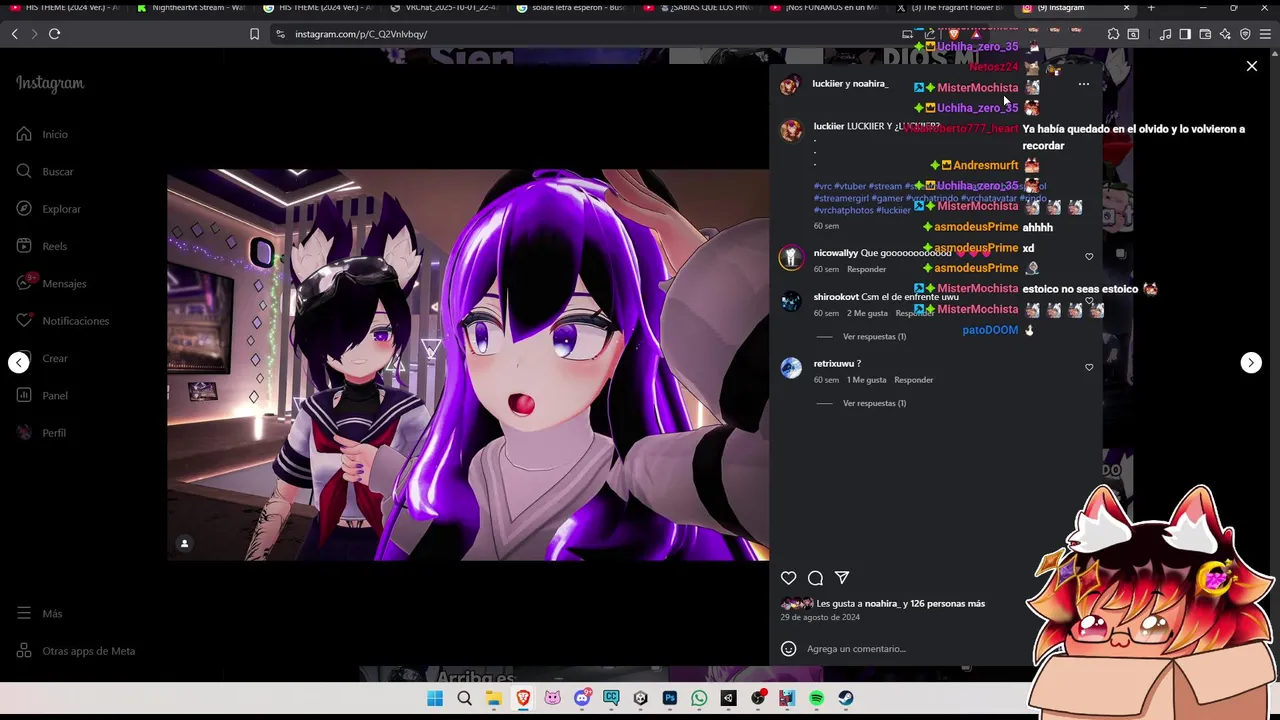The width and height of the screenshot is (1280, 720).
Task: Go to Reels in the sidebar
Action: pyautogui.click(x=41, y=246)
